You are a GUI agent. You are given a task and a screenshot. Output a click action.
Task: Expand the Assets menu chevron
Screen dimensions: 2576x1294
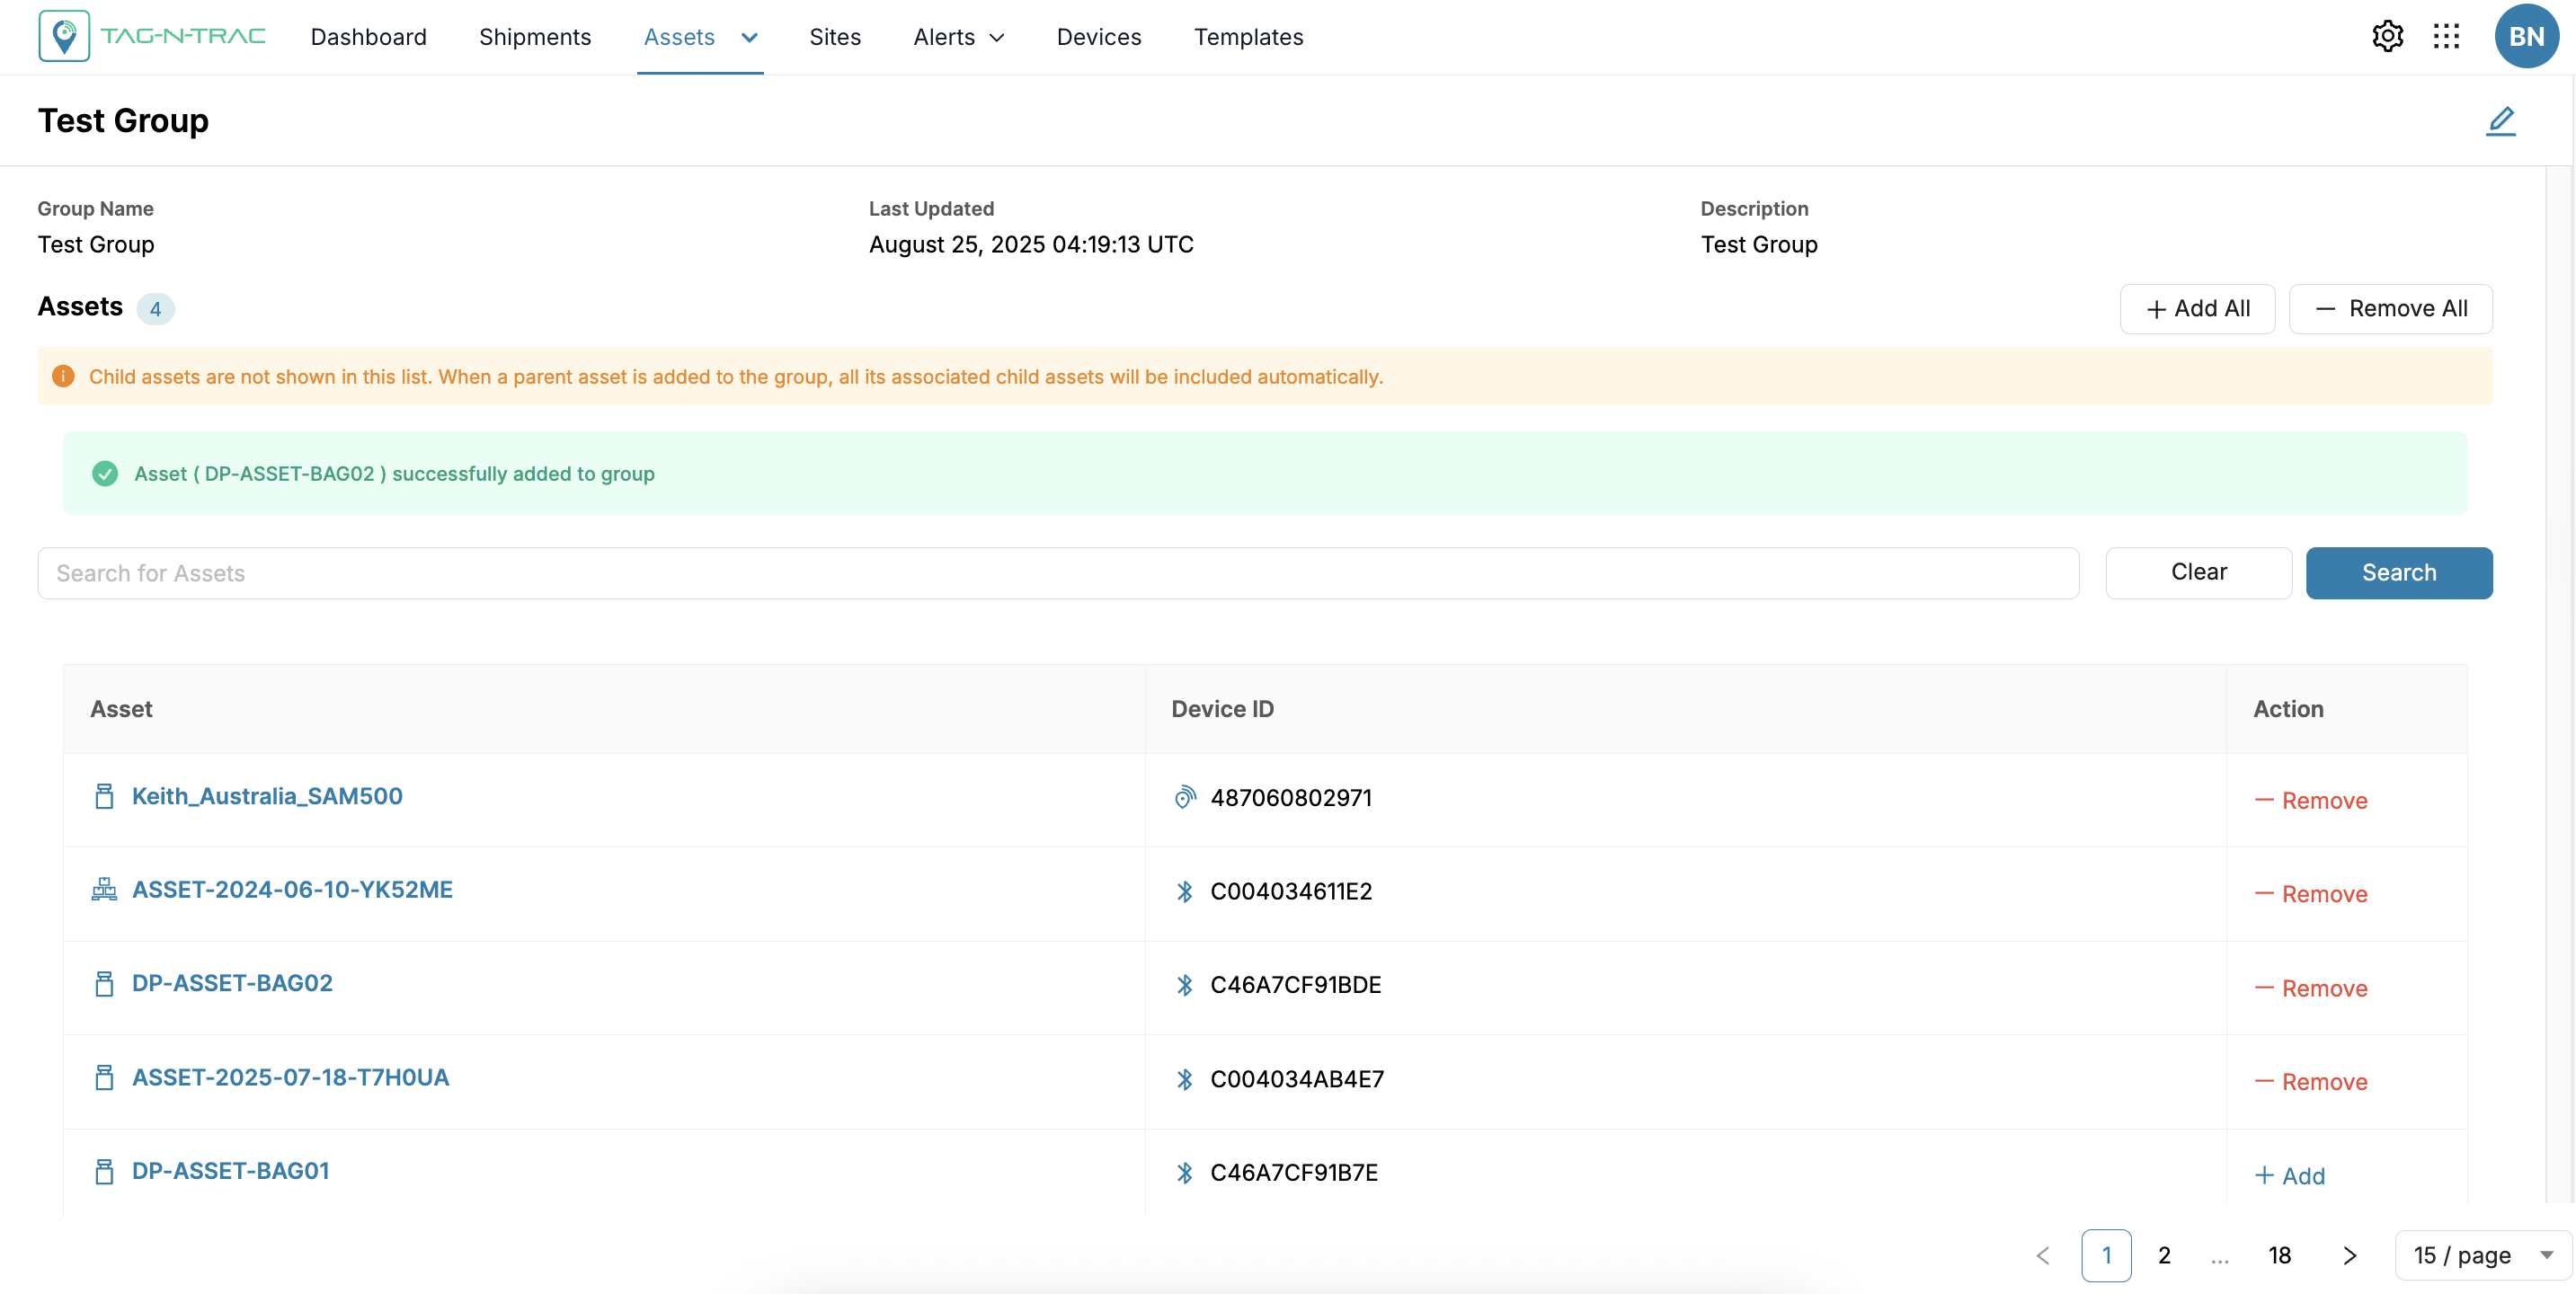[749, 38]
